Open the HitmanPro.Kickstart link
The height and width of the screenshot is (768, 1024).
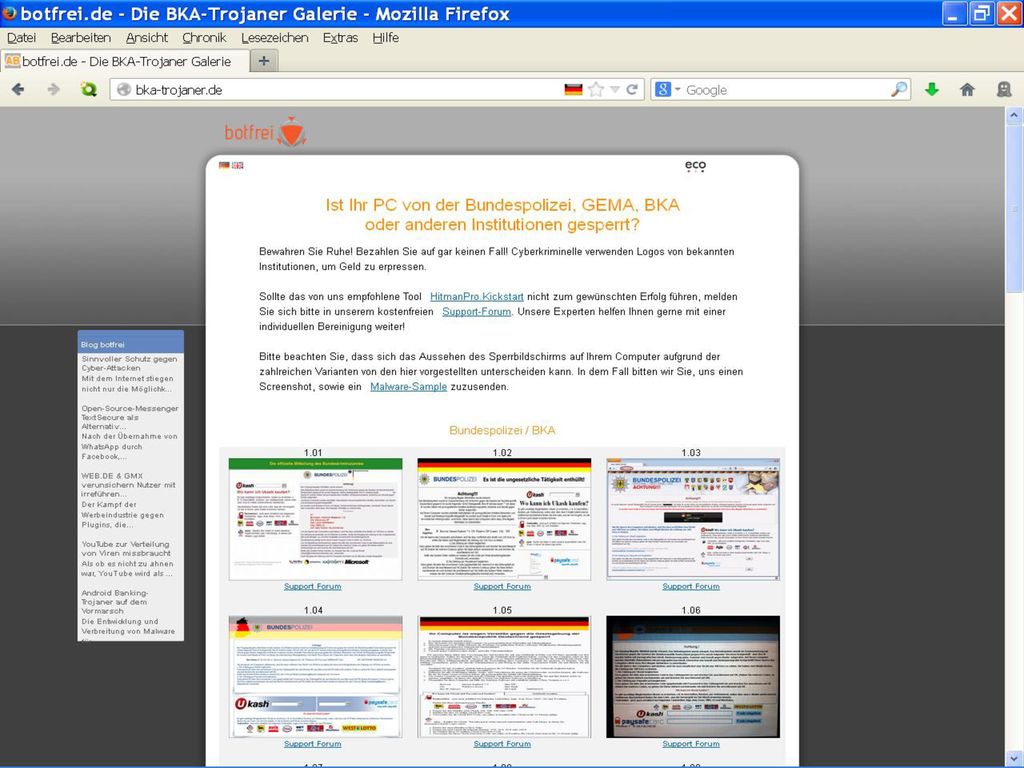[477, 296]
